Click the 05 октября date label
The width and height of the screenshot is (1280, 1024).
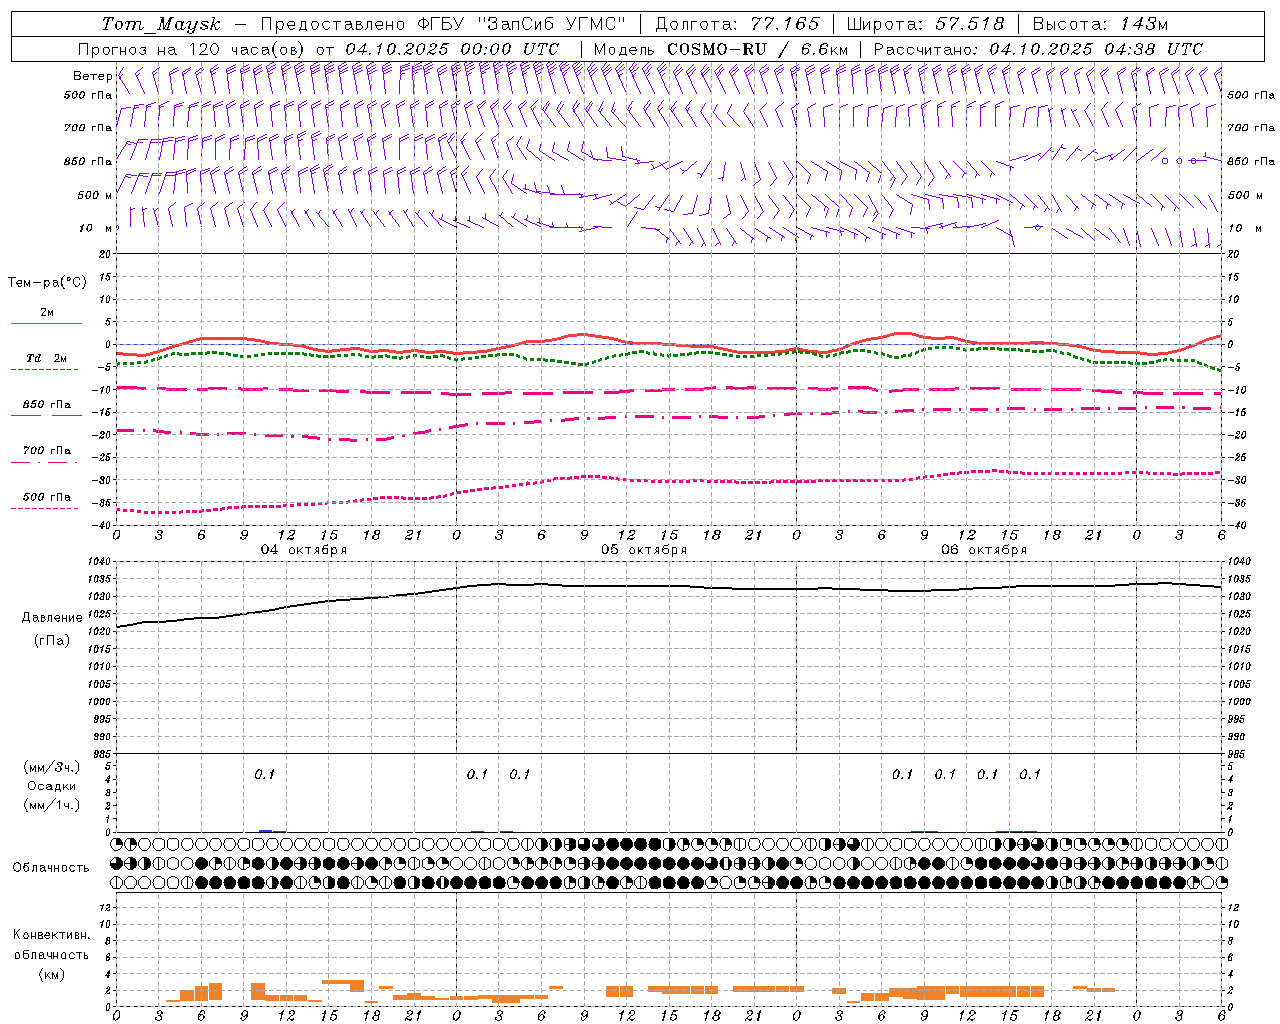(644, 550)
